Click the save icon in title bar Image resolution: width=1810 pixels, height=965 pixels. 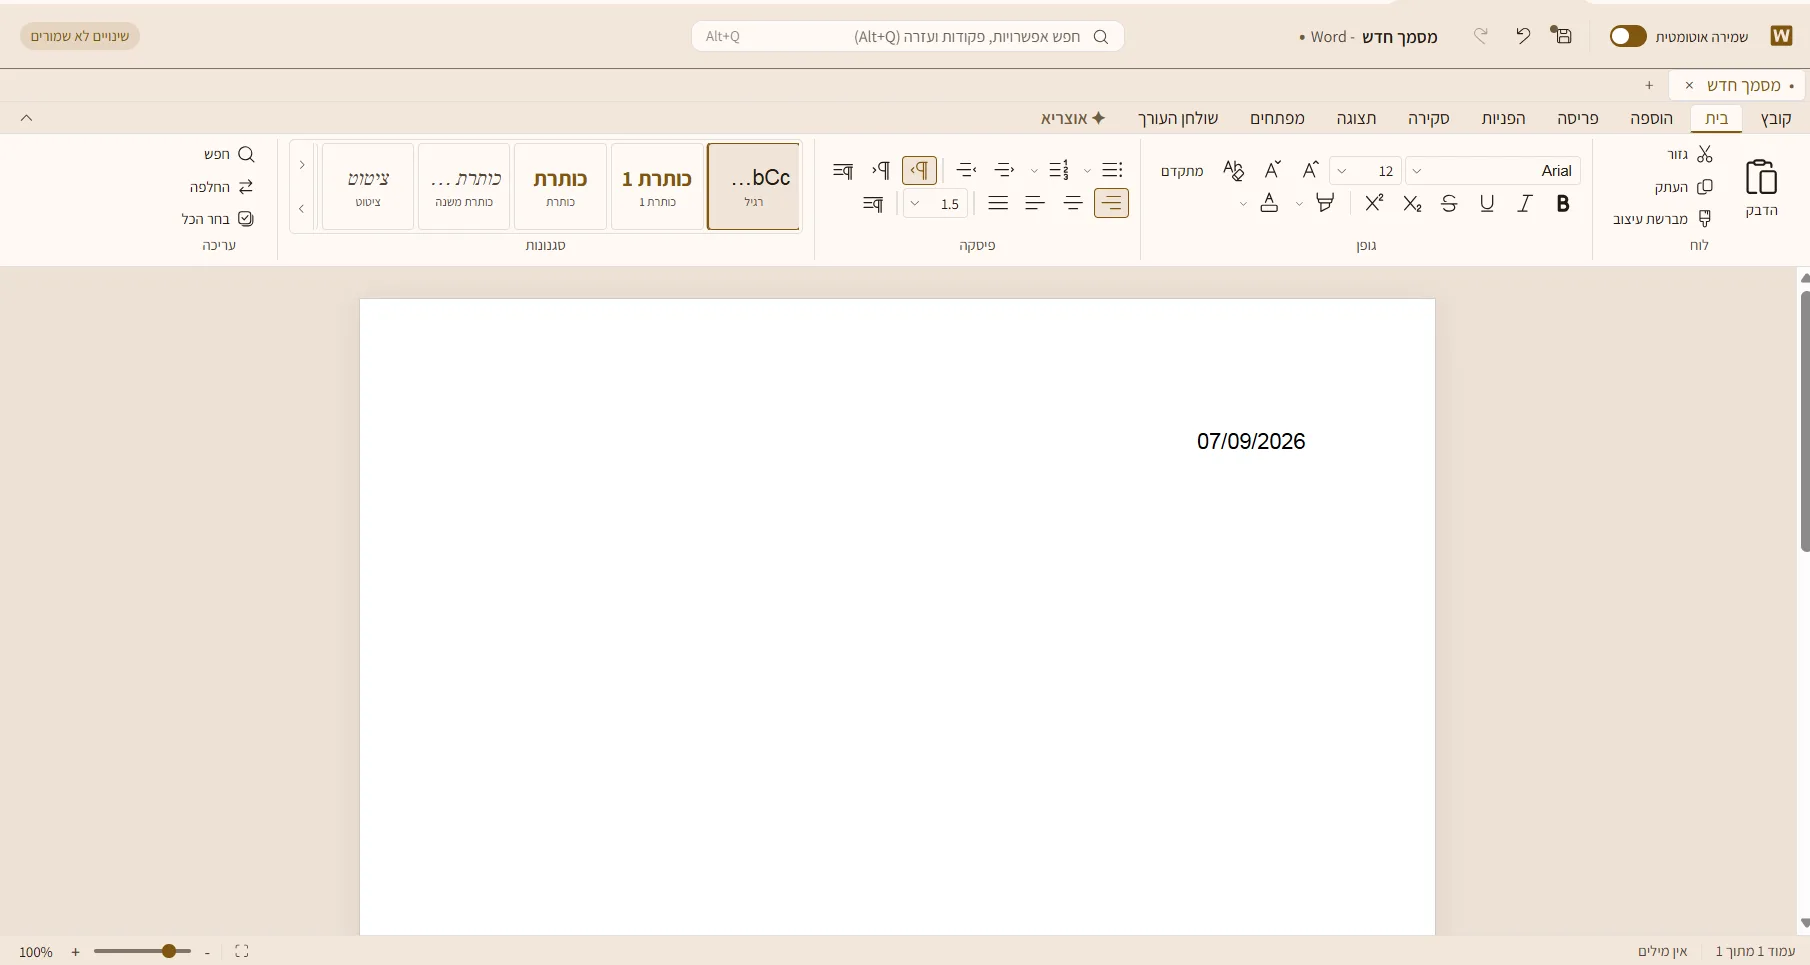click(1561, 36)
